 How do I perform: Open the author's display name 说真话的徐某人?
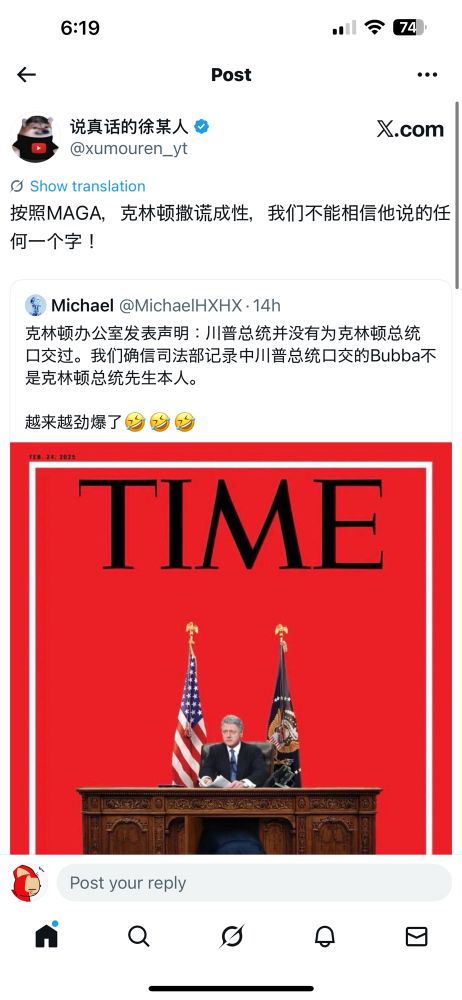click(x=130, y=126)
